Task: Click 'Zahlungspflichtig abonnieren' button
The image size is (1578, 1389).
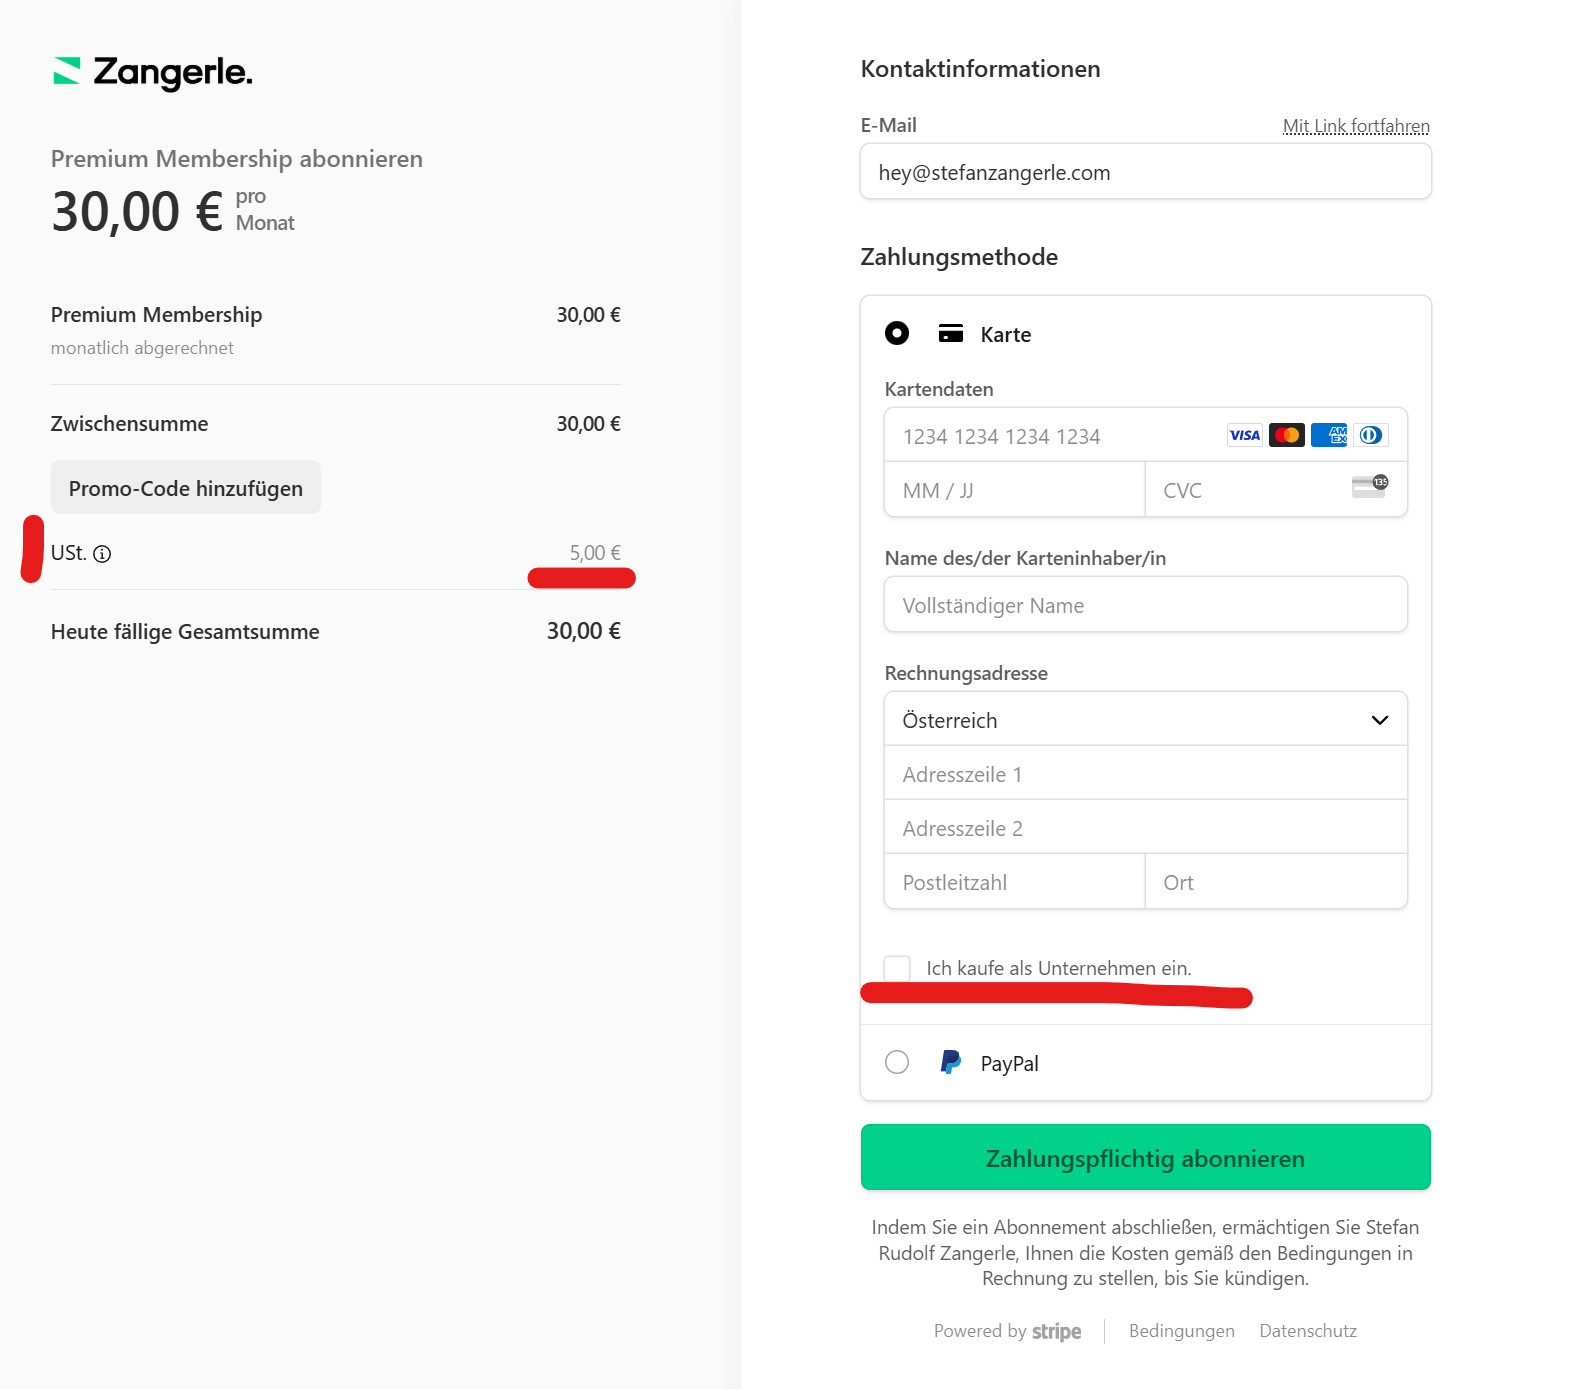Action: click(1146, 1157)
